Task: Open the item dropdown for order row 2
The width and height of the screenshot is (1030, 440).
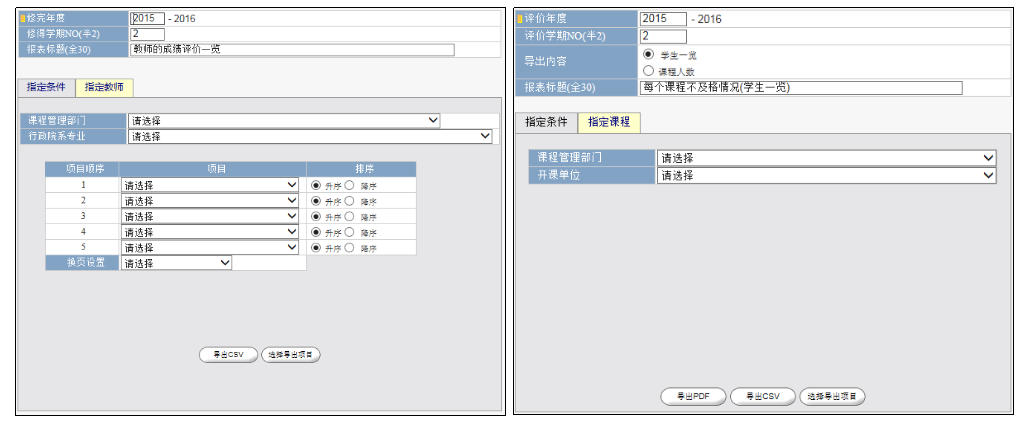Action: click(x=210, y=201)
